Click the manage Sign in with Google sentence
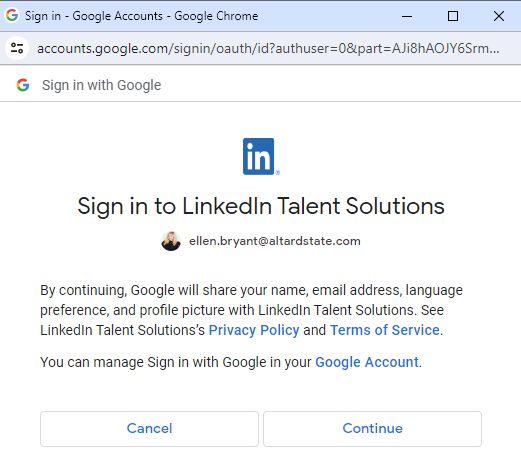This screenshot has width=521, height=473. click(x=231, y=362)
